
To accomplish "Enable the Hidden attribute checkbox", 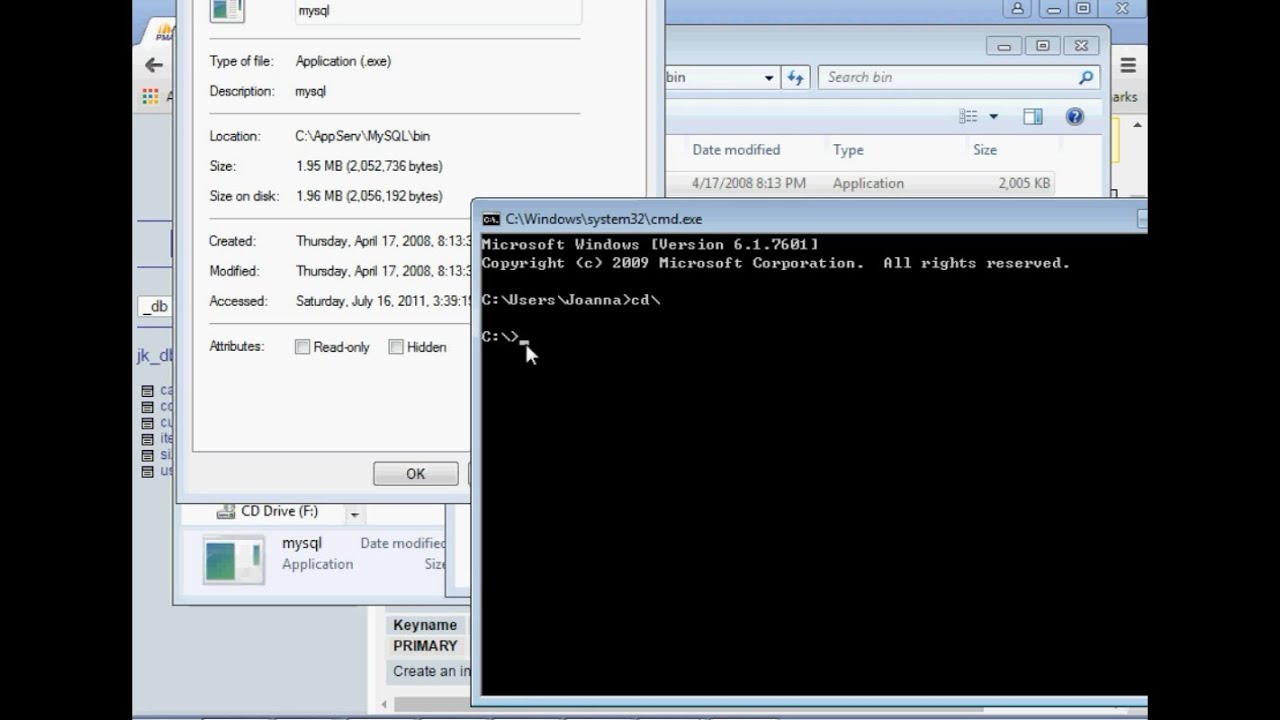I will [396, 347].
